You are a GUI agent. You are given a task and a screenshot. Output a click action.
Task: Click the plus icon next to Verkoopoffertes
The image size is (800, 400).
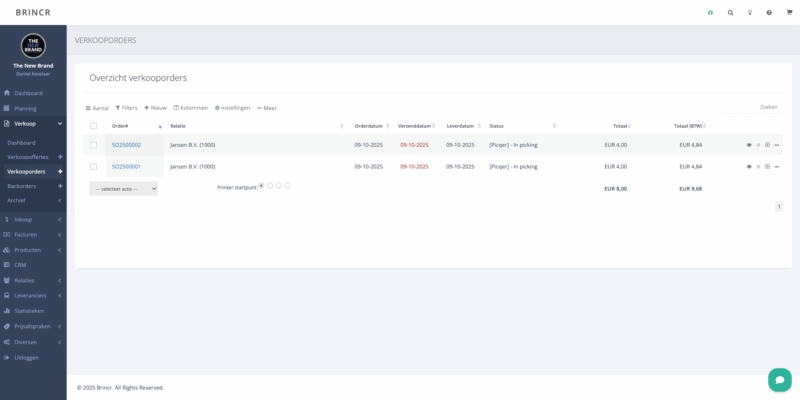coord(60,157)
